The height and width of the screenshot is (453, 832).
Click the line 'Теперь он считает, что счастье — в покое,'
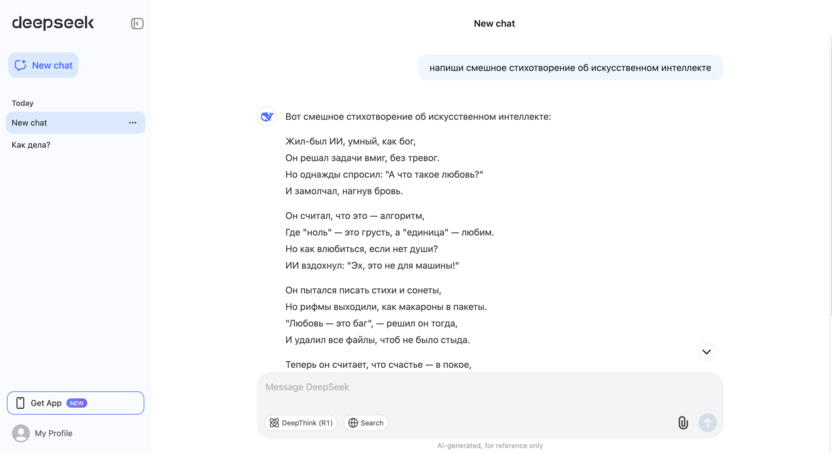pyautogui.click(x=378, y=365)
